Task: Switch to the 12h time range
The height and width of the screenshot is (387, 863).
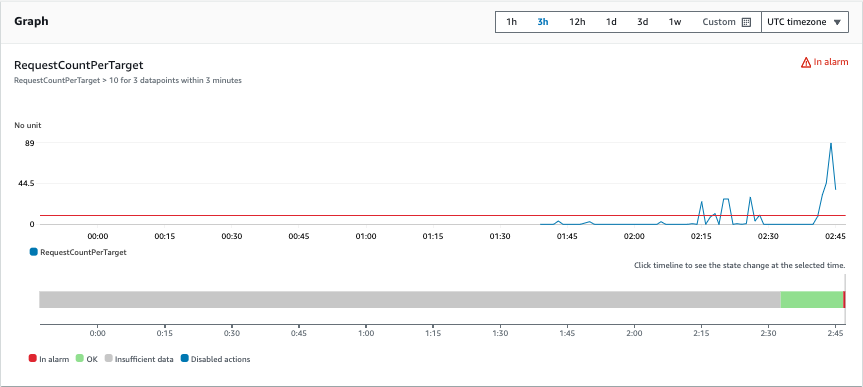Action: pos(577,22)
